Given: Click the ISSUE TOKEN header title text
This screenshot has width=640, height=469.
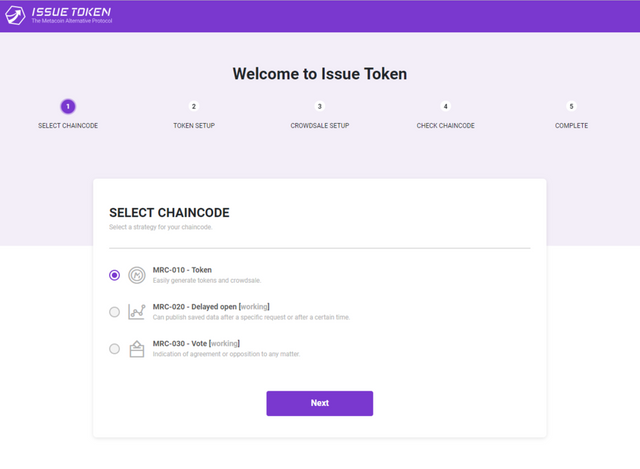Looking at the screenshot, I should tap(71, 12).
